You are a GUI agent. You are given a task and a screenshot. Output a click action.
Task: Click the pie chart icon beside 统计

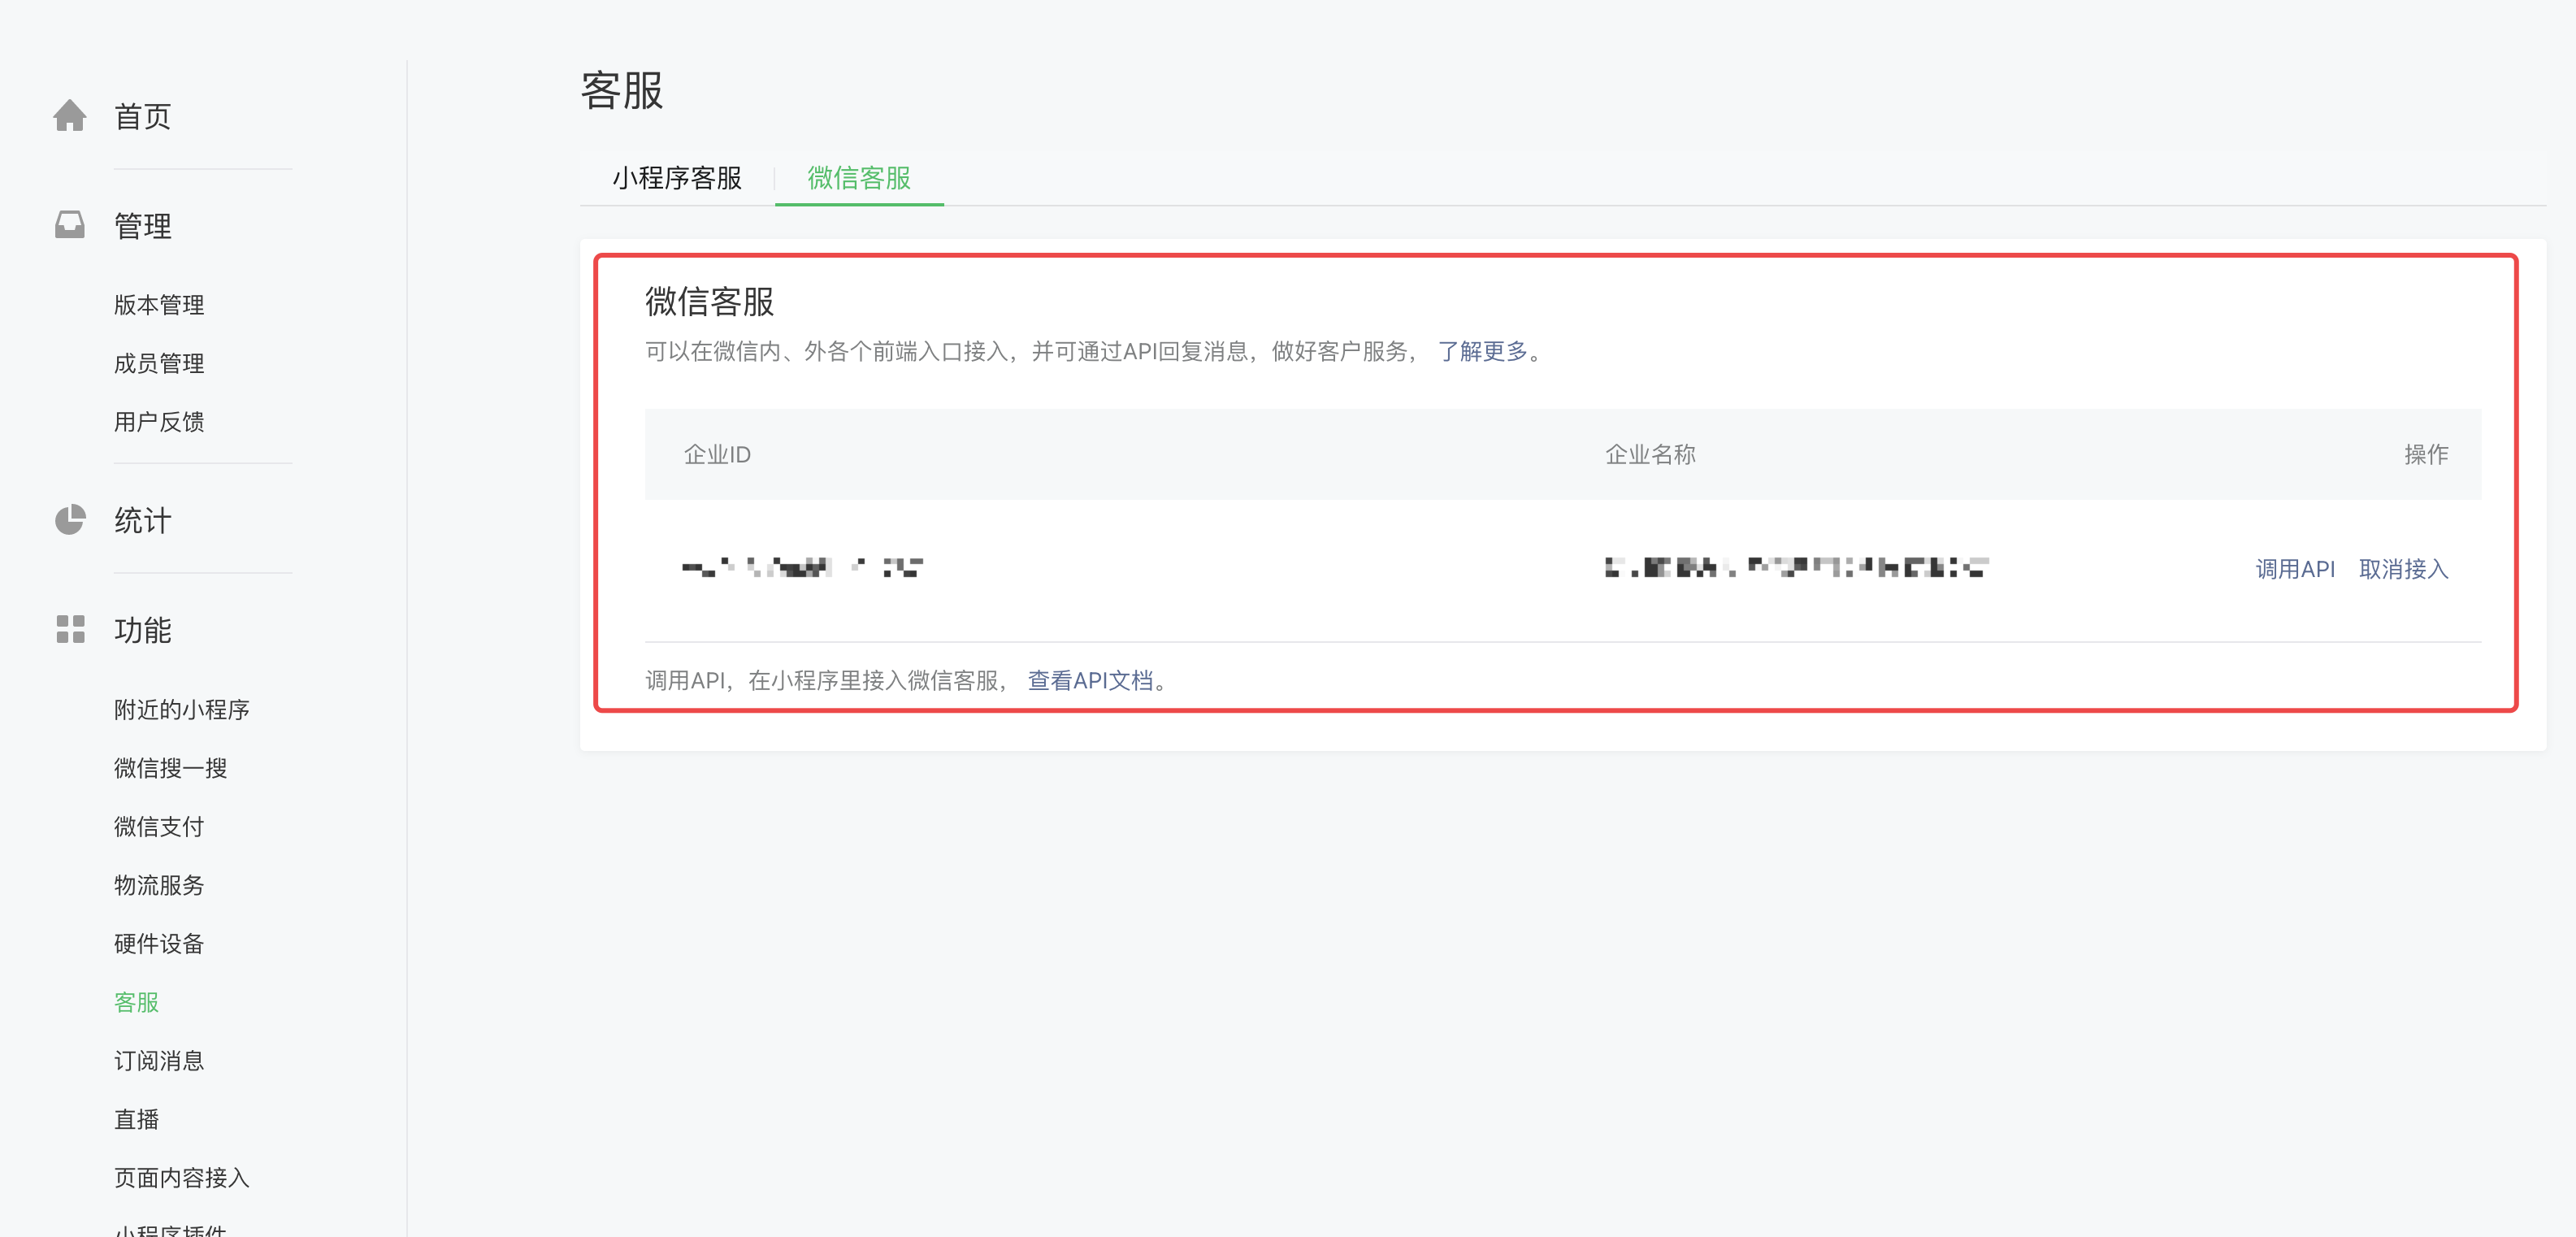(70, 520)
